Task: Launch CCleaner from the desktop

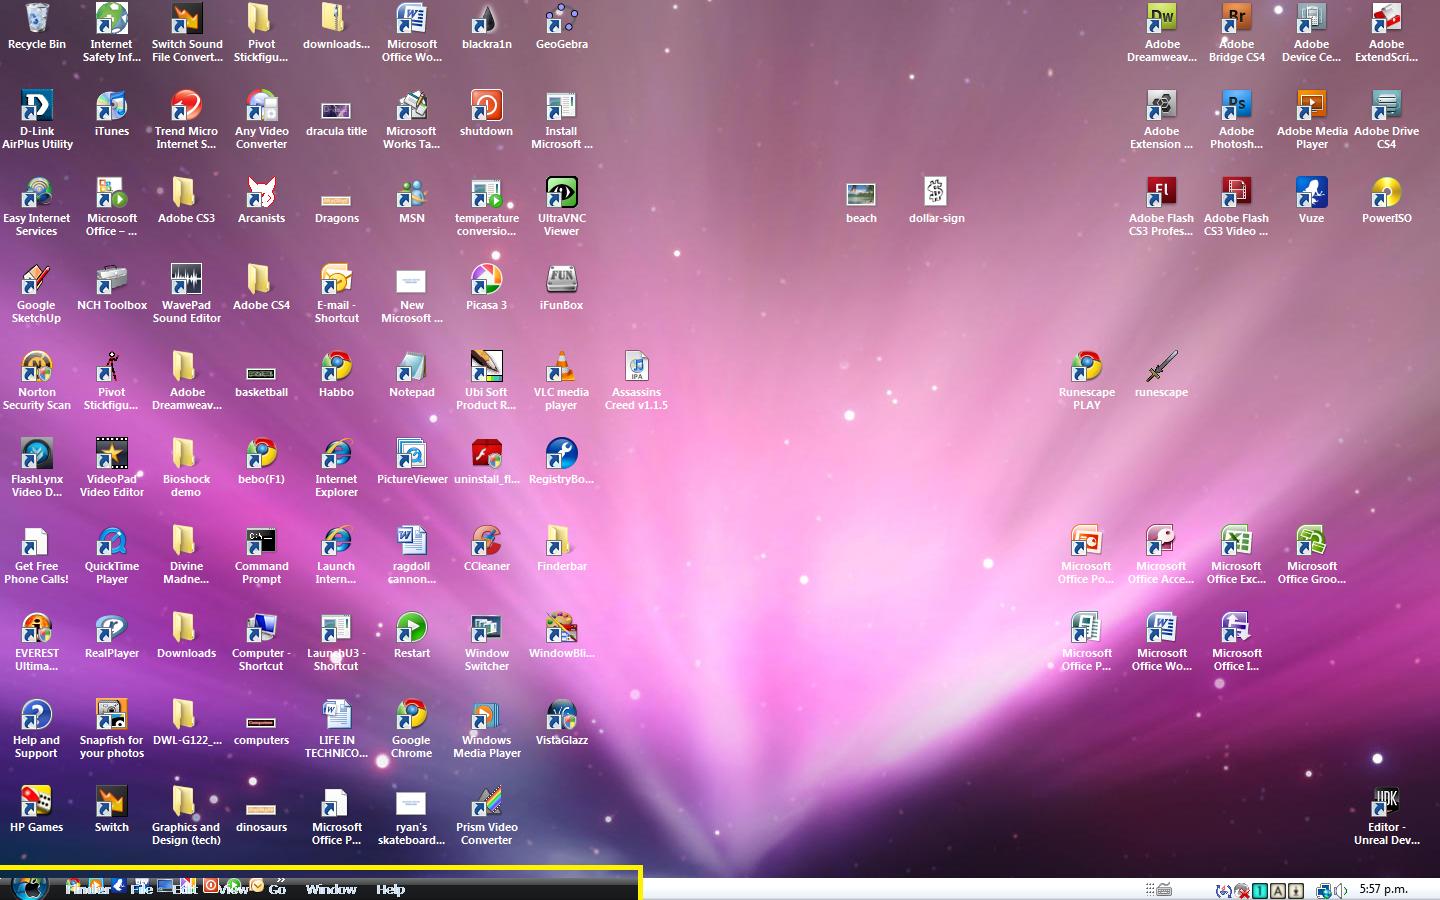Action: [x=487, y=549]
